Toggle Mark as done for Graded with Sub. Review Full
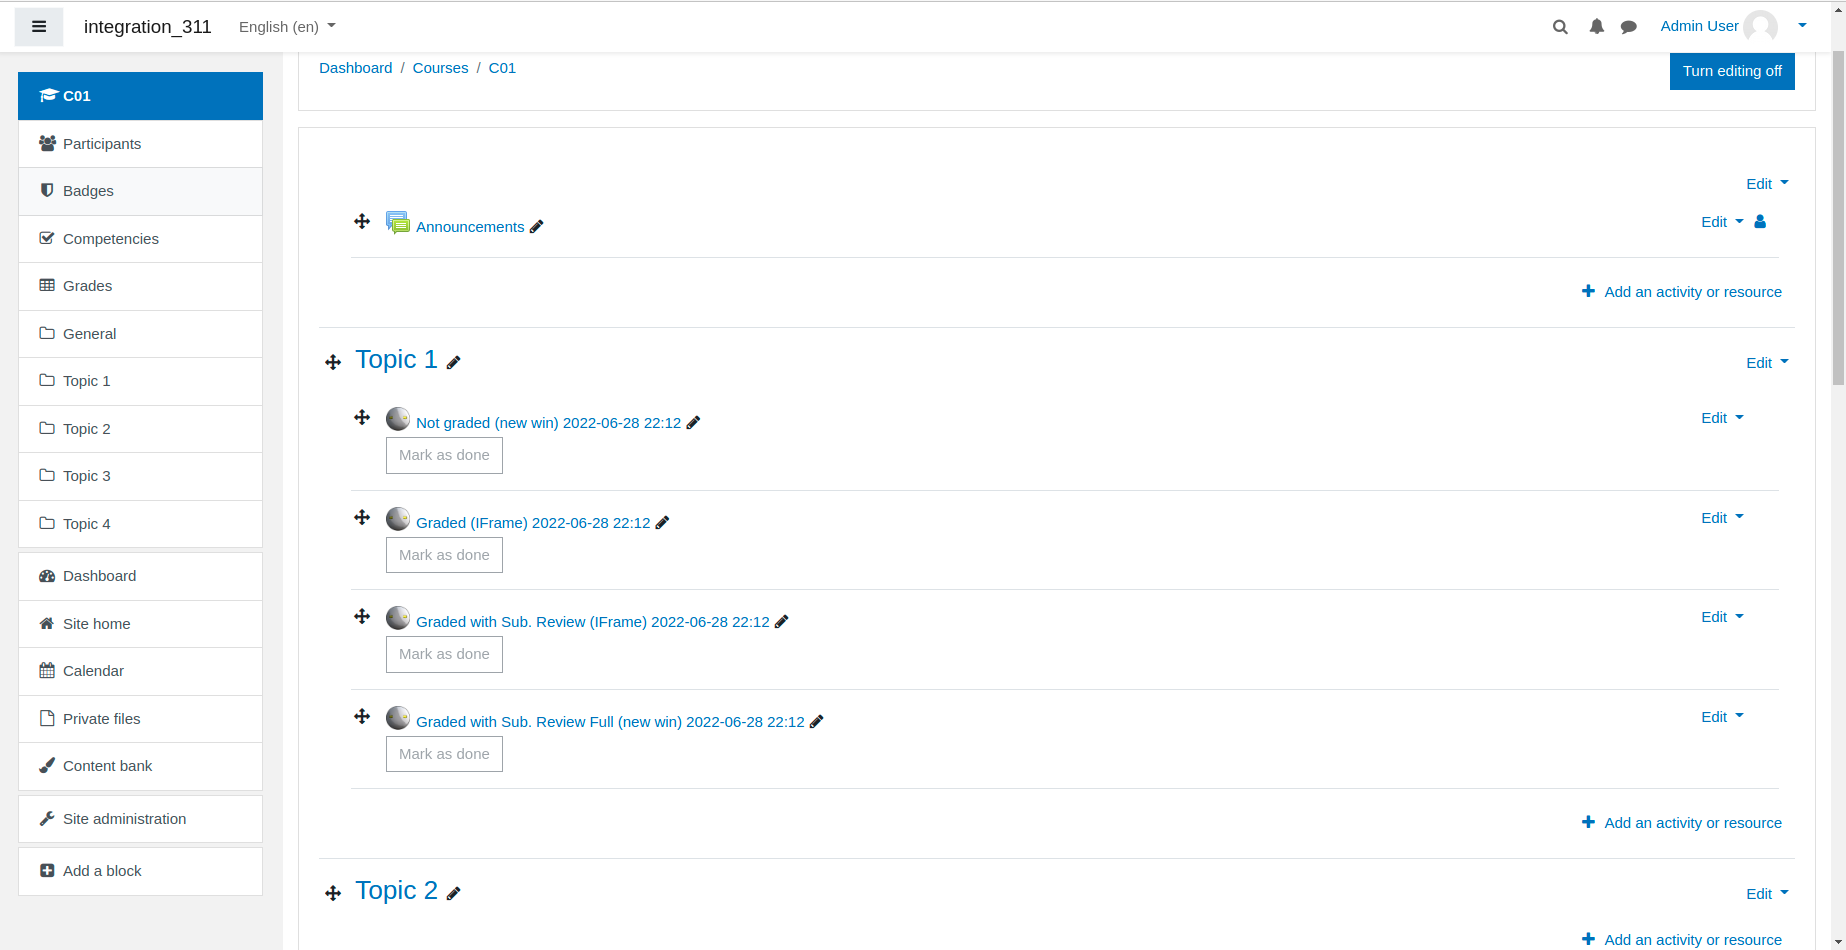 point(444,754)
